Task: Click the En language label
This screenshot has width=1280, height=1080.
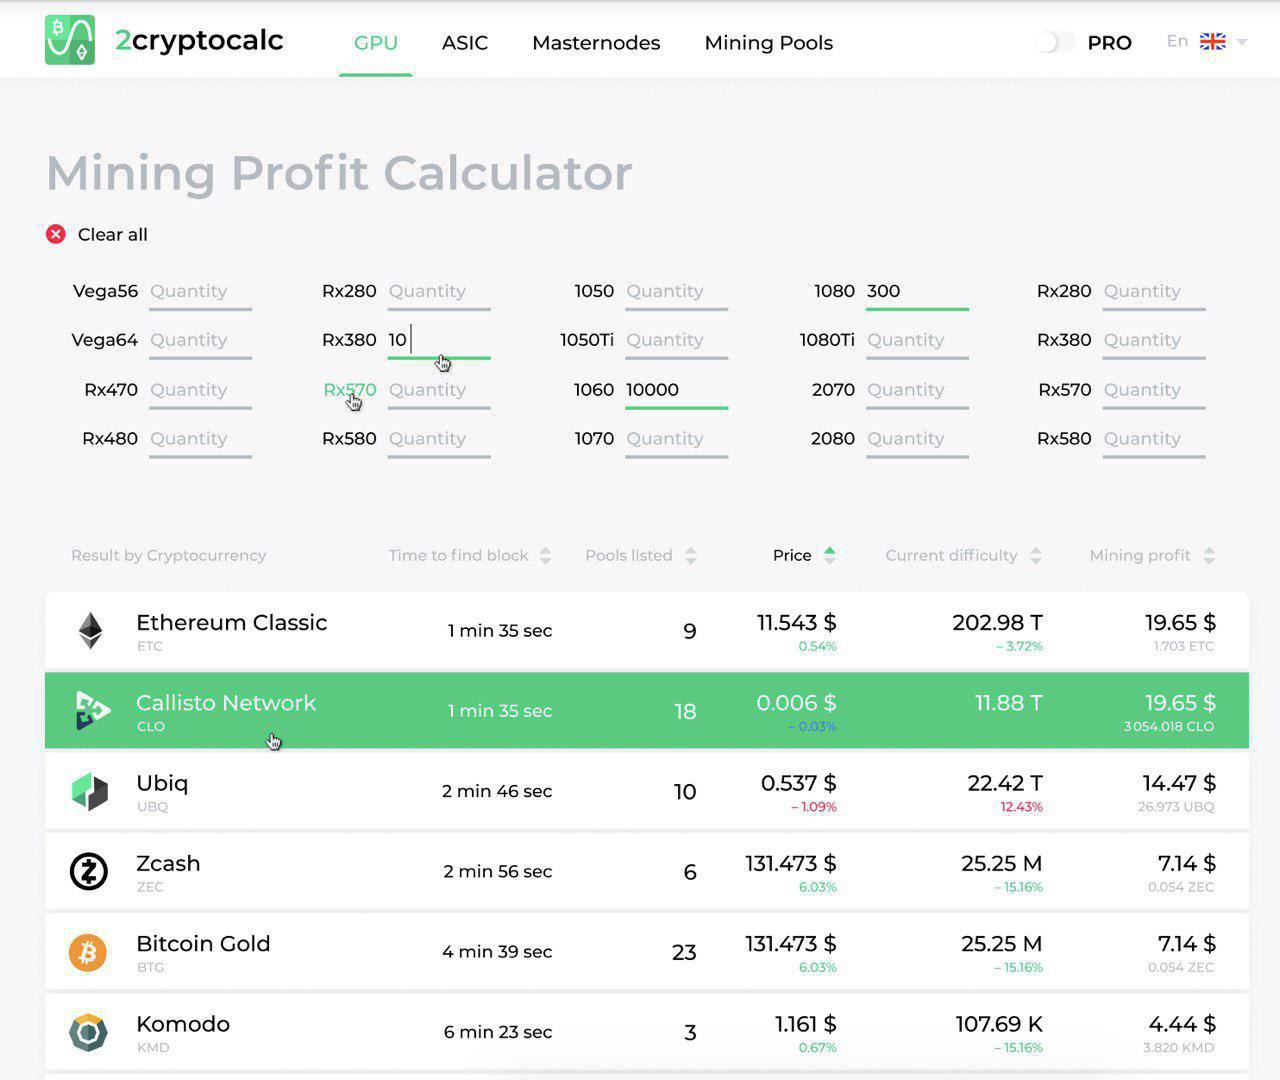Action: click(1177, 41)
